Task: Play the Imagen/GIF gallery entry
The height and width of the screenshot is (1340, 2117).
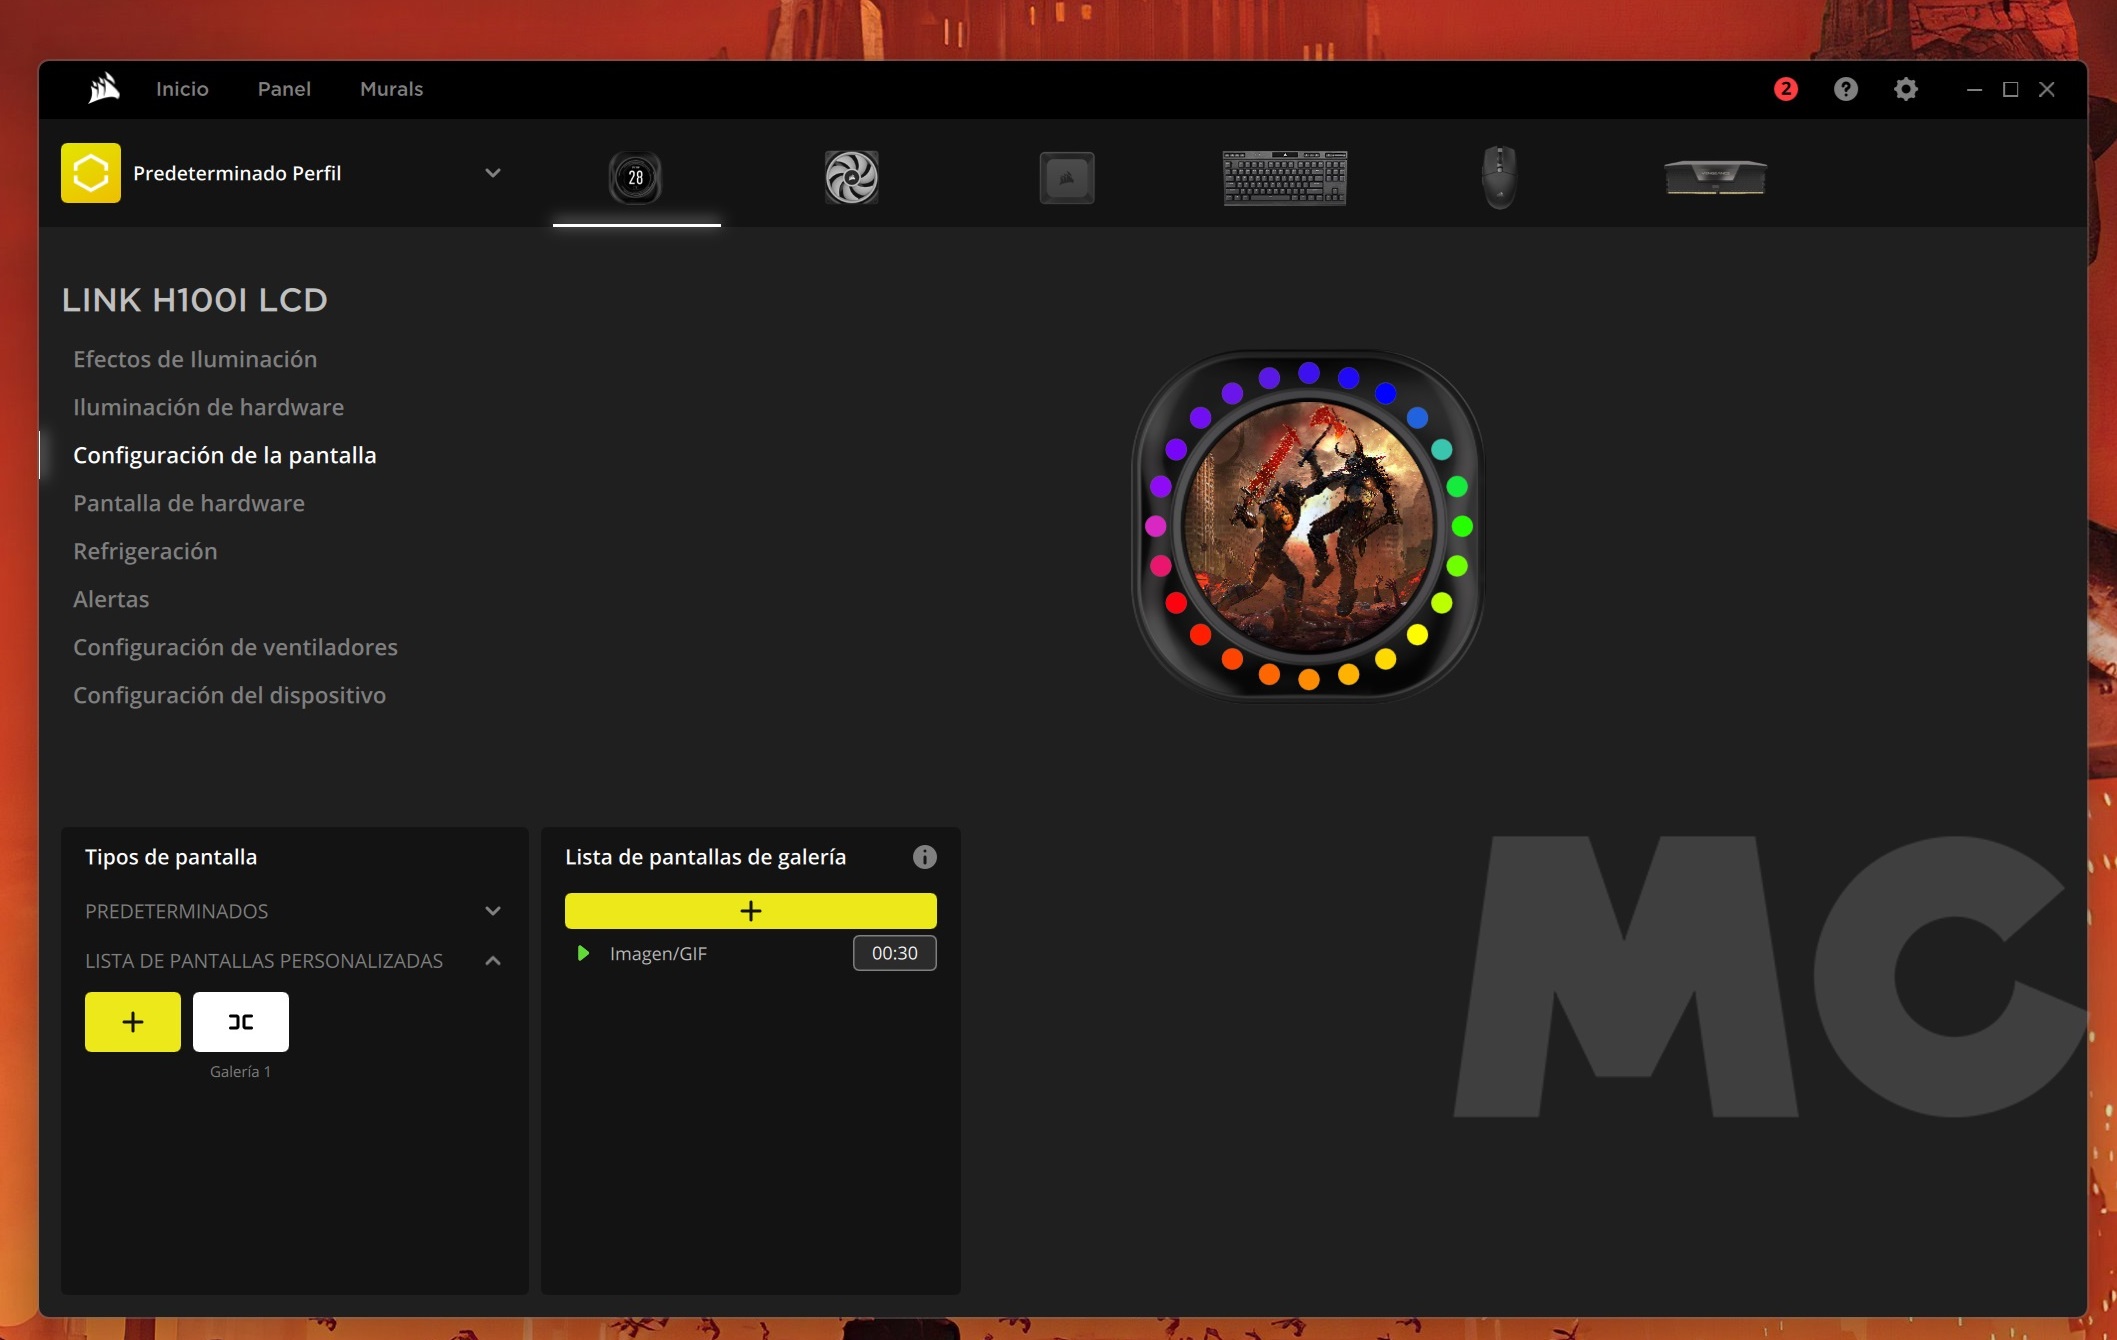Action: click(x=583, y=953)
